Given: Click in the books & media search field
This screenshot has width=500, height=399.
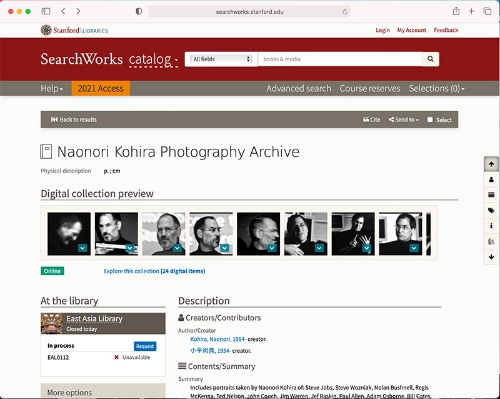Looking at the screenshot, I should [340, 59].
